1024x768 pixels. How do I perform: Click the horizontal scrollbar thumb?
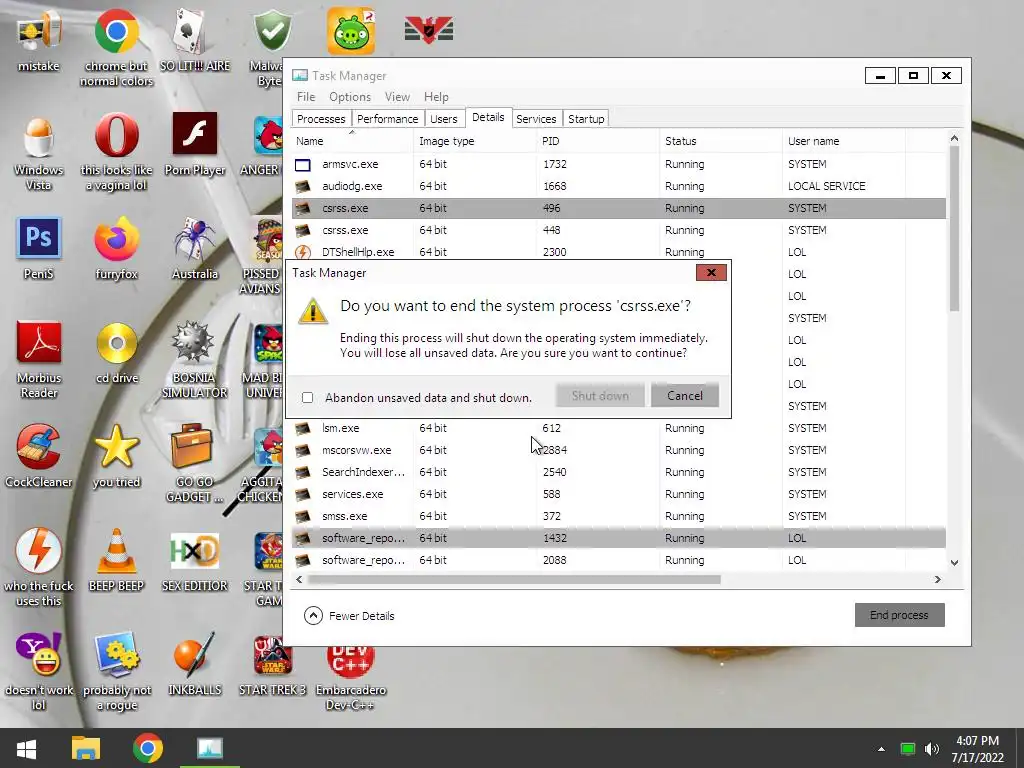pyautogui.click(x=514, y=579)
